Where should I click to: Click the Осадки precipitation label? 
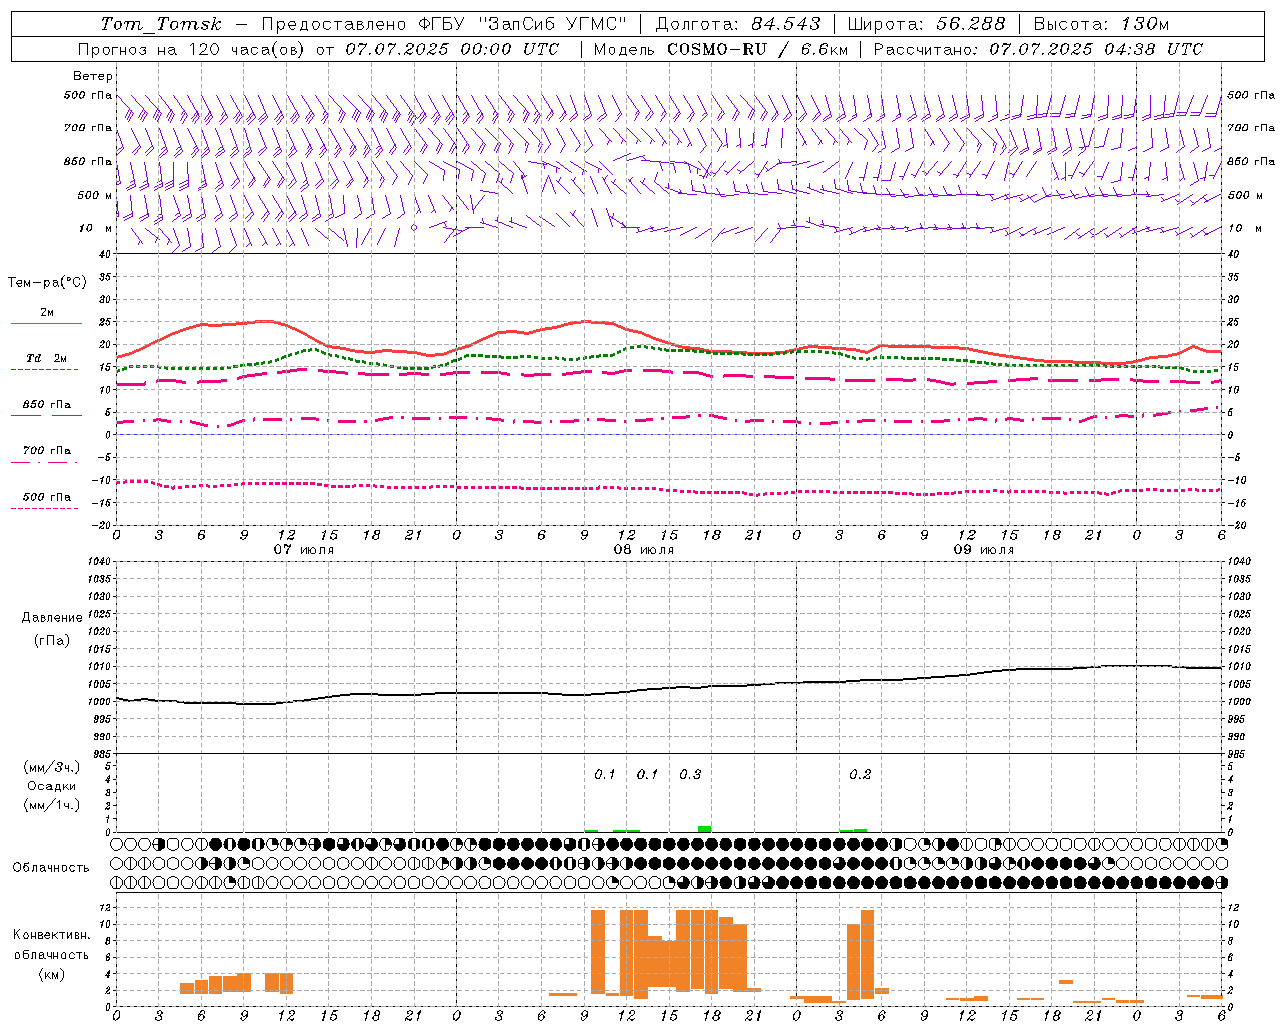tap(52, 786)
